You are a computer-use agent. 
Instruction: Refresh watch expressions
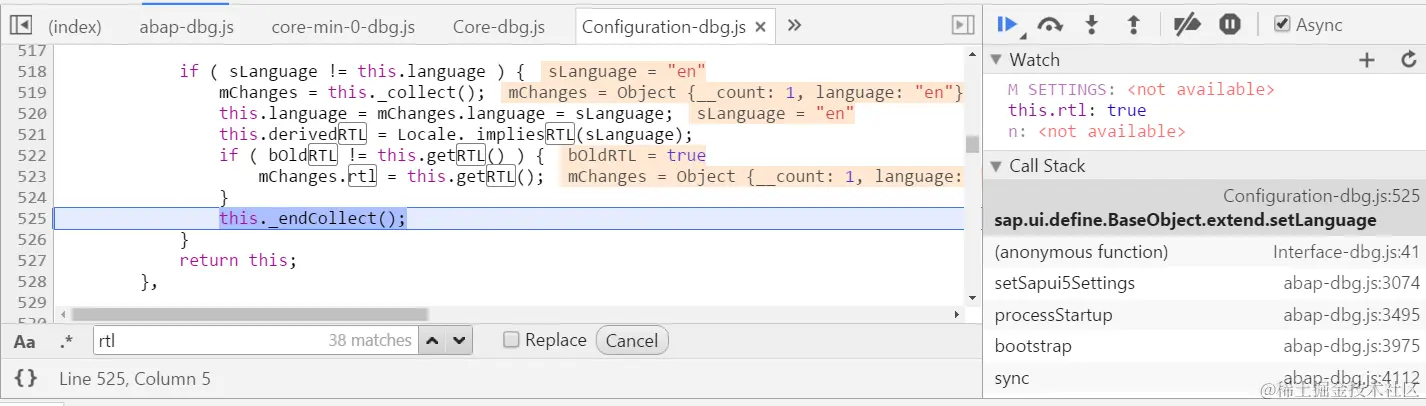[x=1409, y=60]
